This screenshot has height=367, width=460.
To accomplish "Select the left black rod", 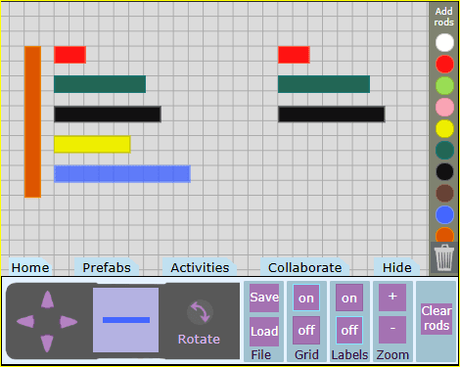I will [107, 114].
